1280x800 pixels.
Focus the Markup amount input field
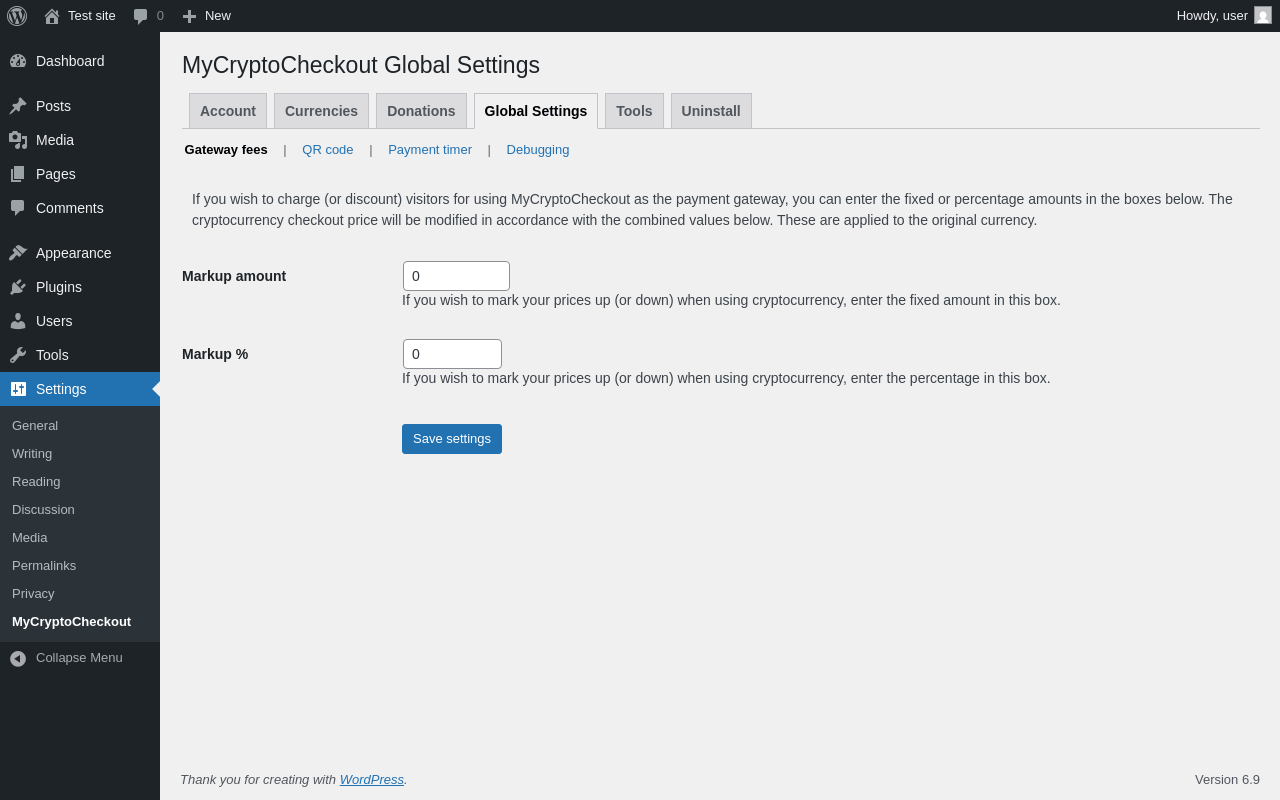click(x=456, y=276)
